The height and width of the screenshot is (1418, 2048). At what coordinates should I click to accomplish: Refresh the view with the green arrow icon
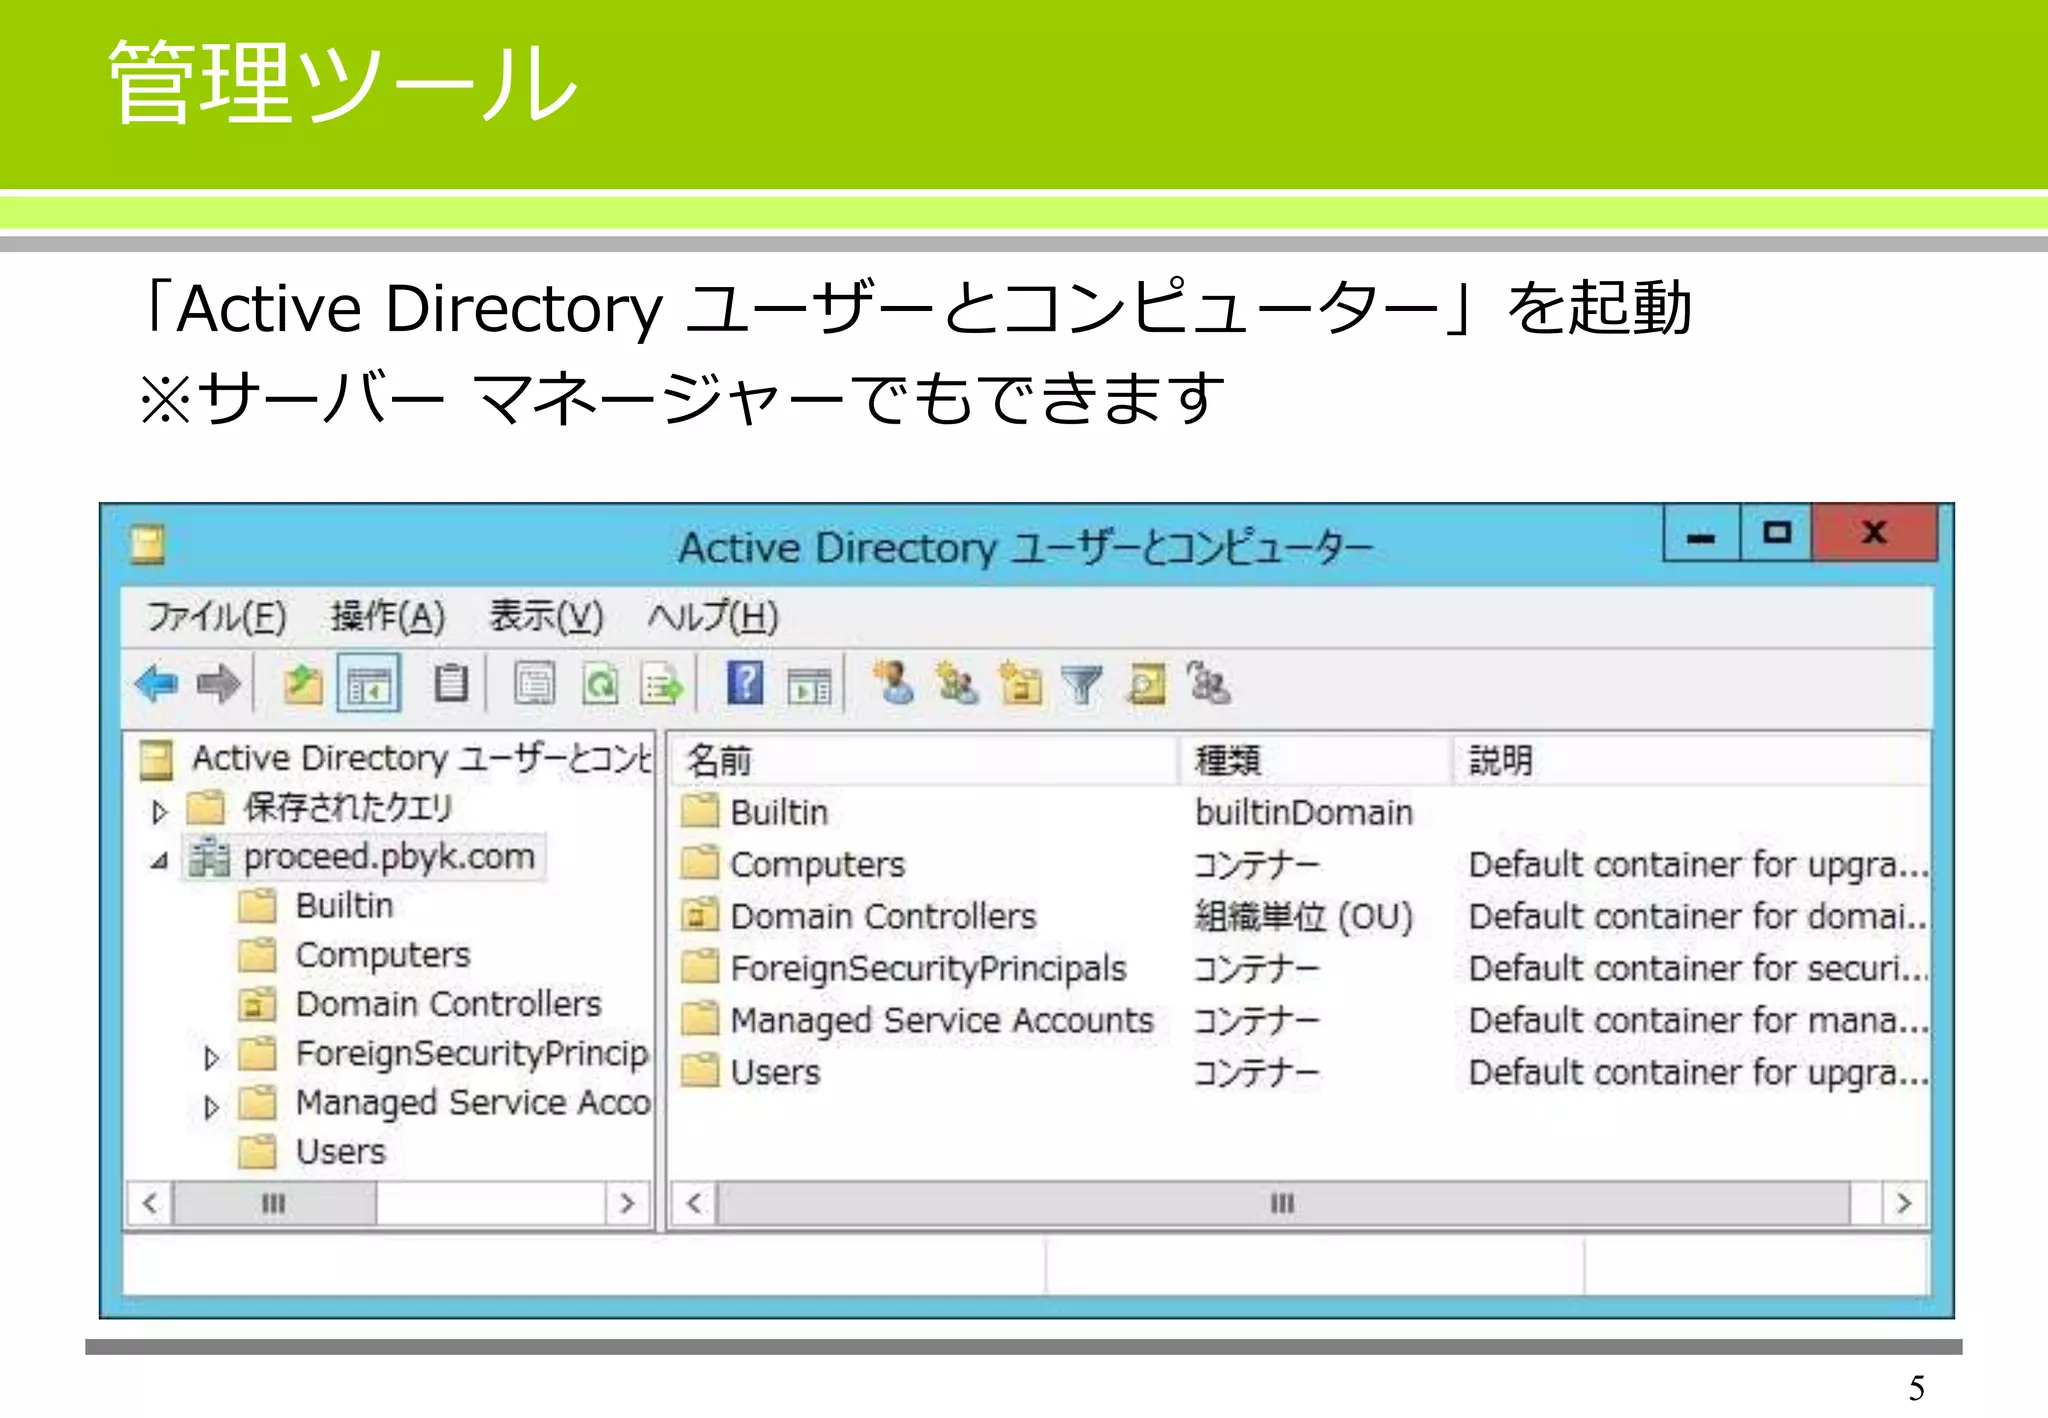point(600,685)
